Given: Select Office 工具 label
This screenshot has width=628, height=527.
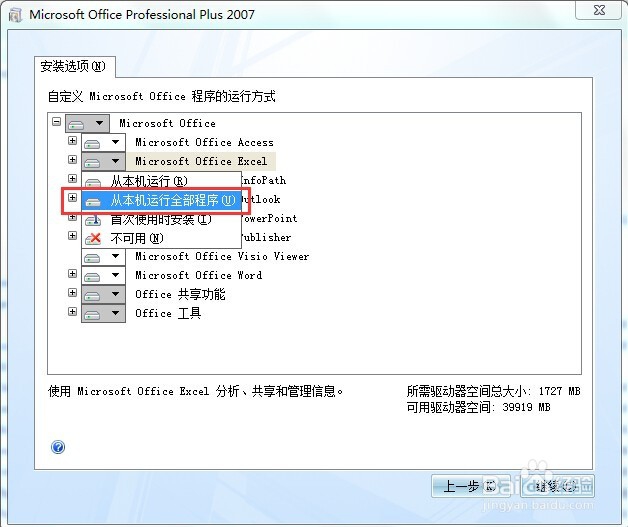Looking at the screenshot, I should [x=168, y=313].
